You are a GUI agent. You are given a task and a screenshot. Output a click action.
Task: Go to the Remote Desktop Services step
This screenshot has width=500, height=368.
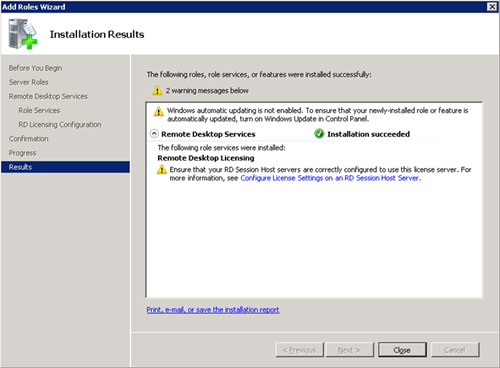click(48, 96)
